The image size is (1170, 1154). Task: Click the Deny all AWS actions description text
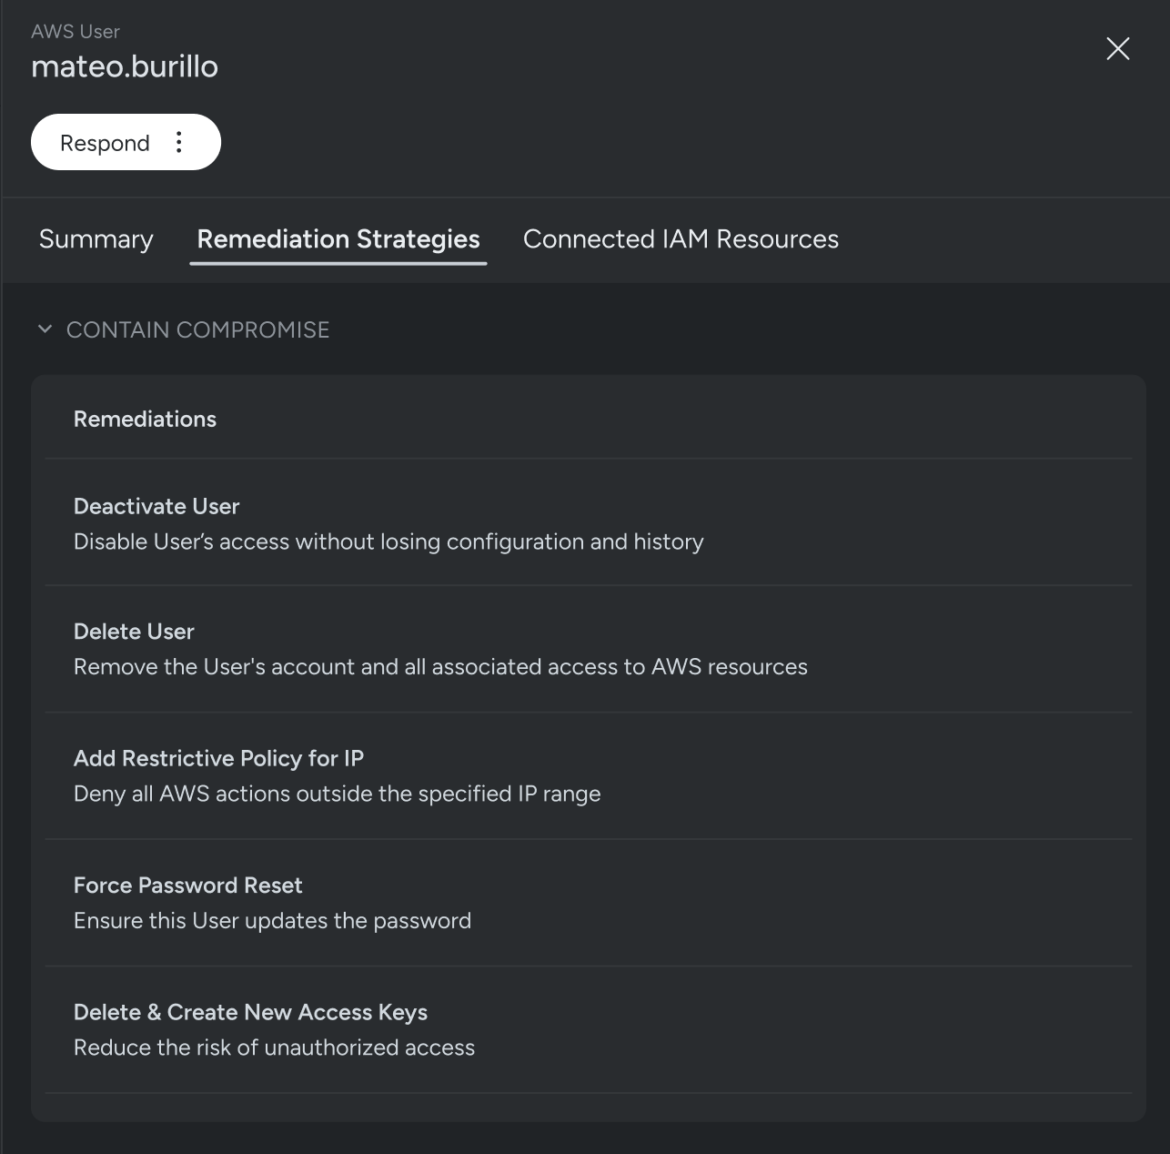coord(337,793)
